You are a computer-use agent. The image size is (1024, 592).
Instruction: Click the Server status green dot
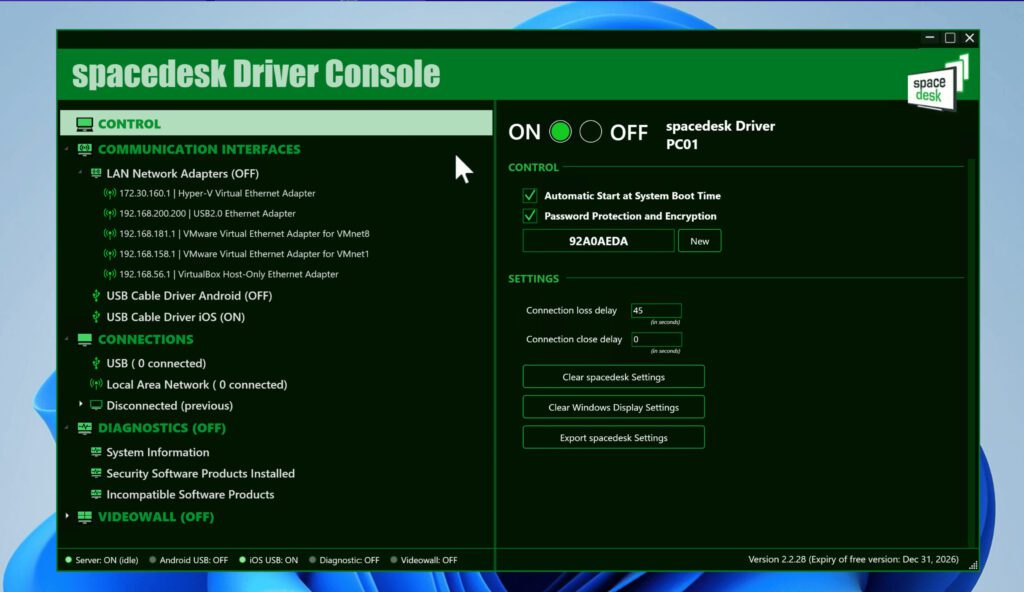coord(68,560)
